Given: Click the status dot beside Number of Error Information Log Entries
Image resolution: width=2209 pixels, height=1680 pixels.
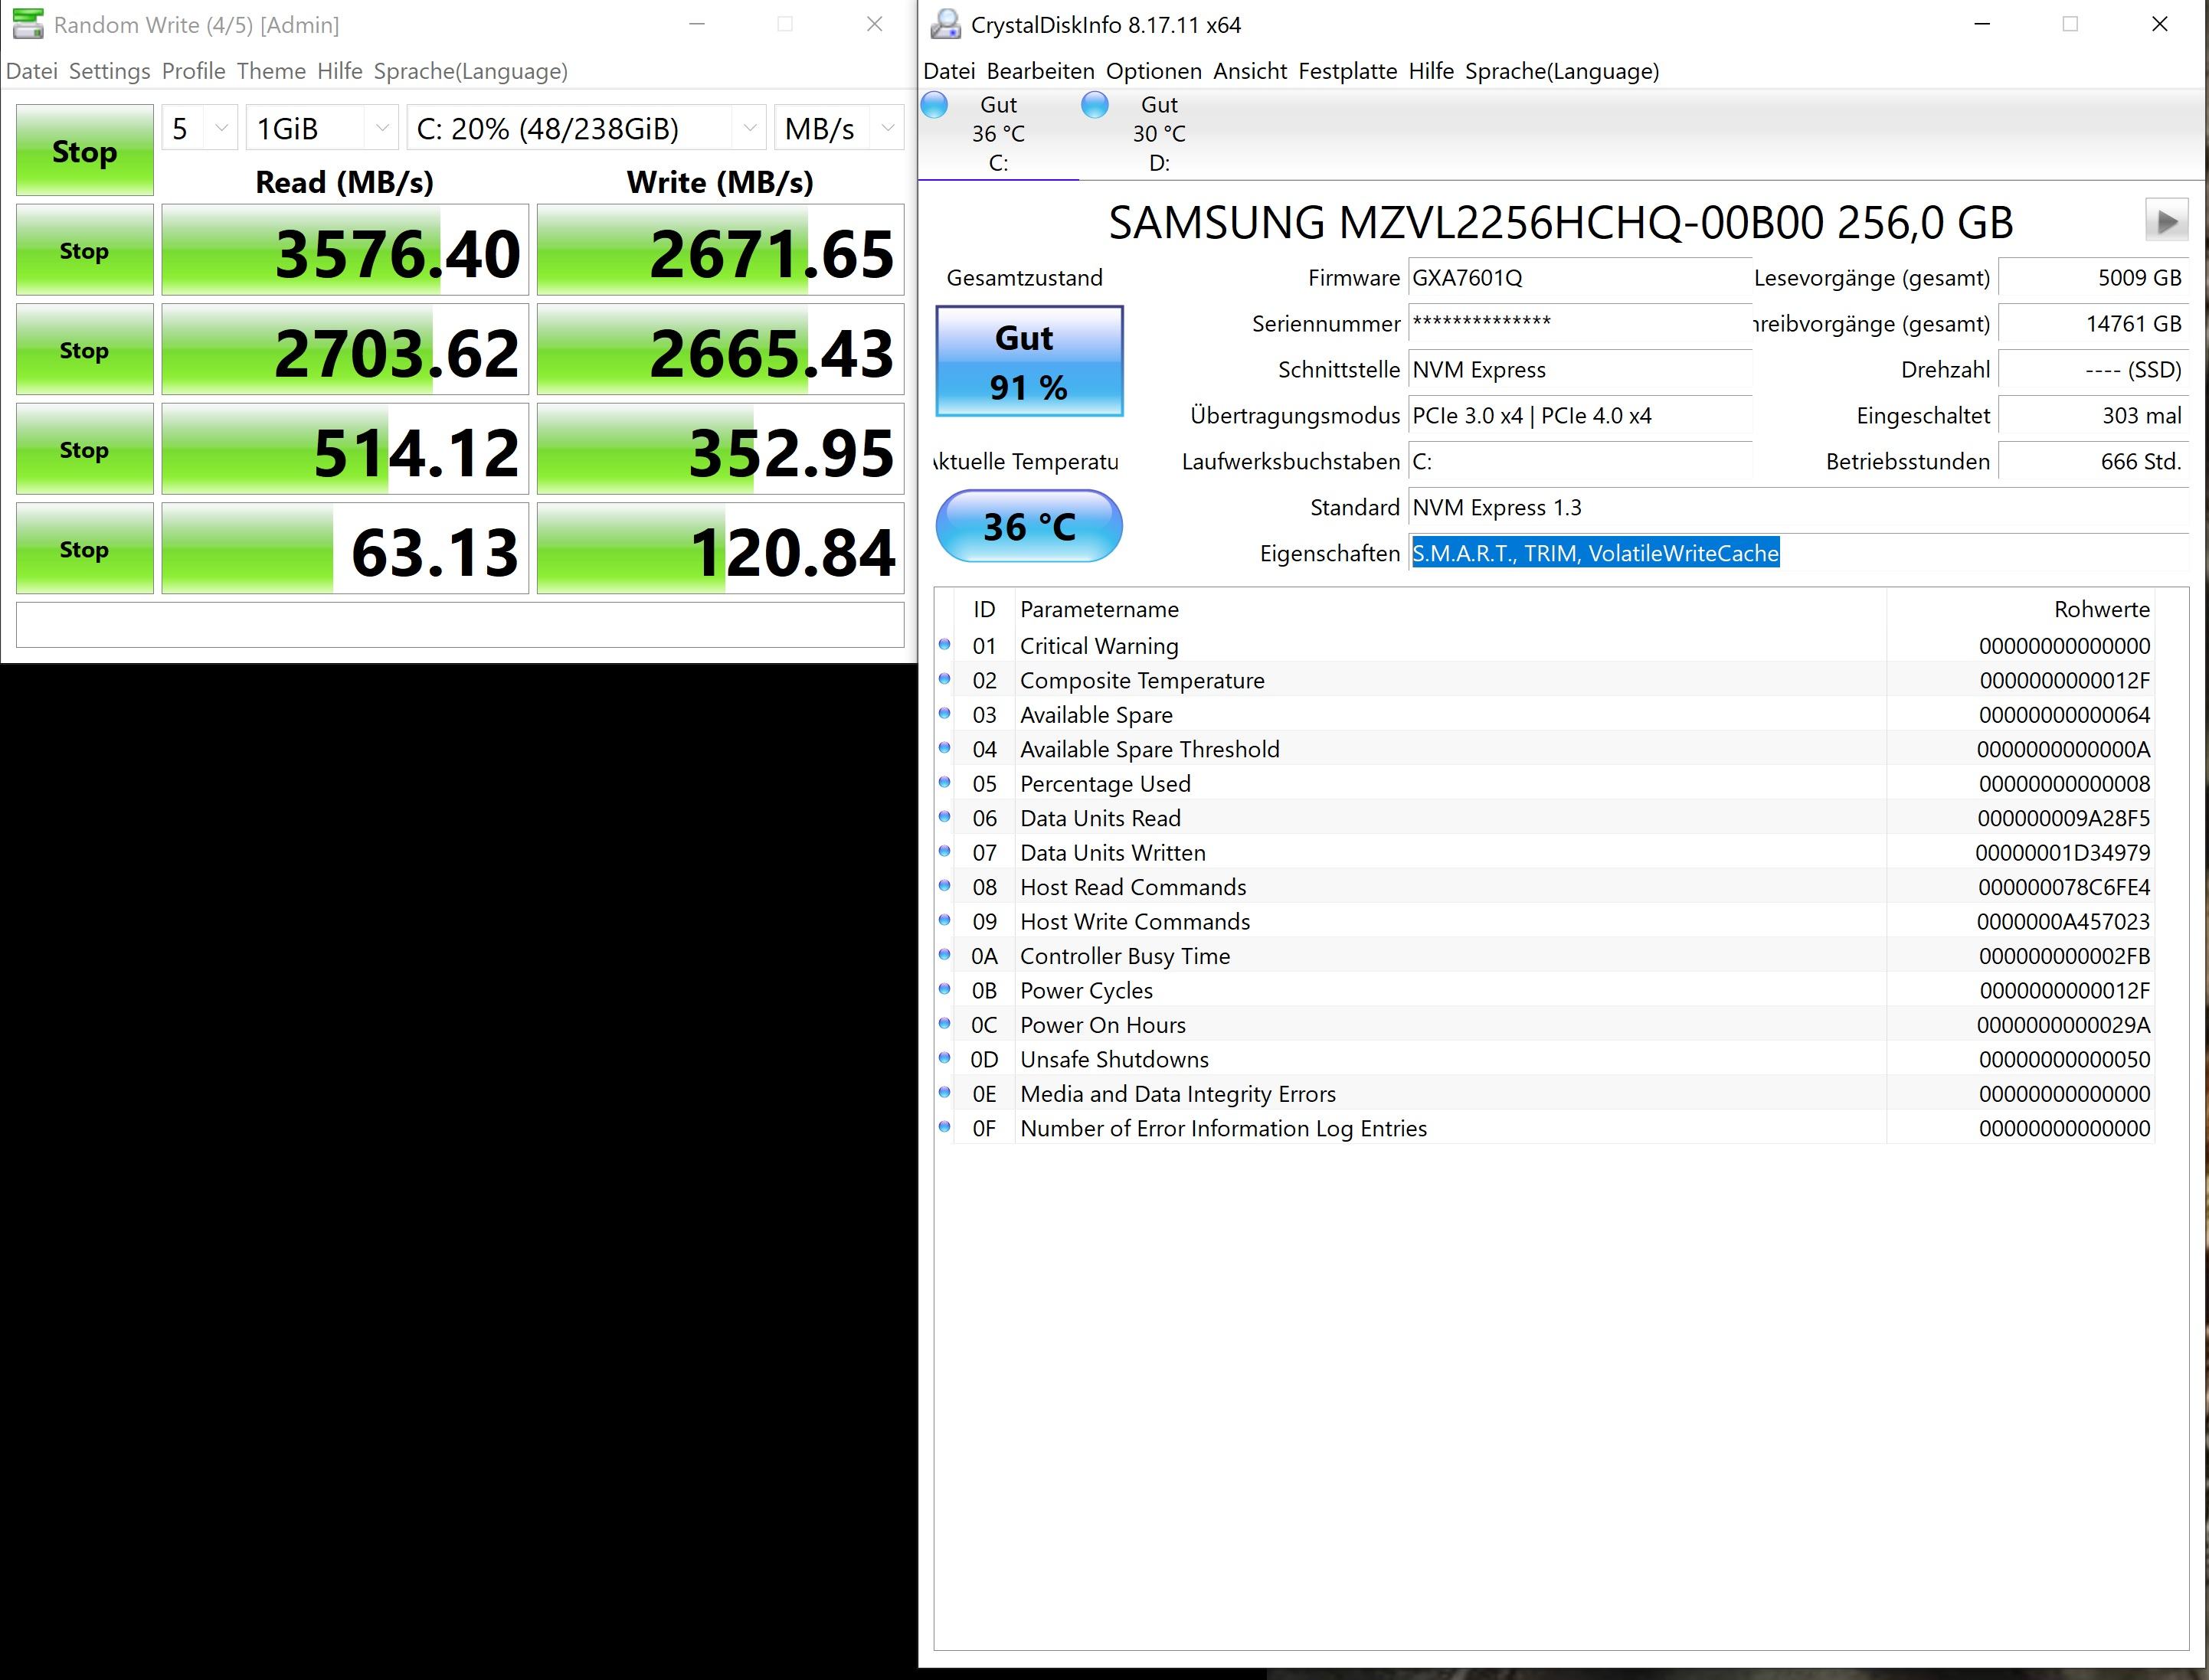Looking at the screenshot, I should pyautogui.click(x=945, y=1127).
